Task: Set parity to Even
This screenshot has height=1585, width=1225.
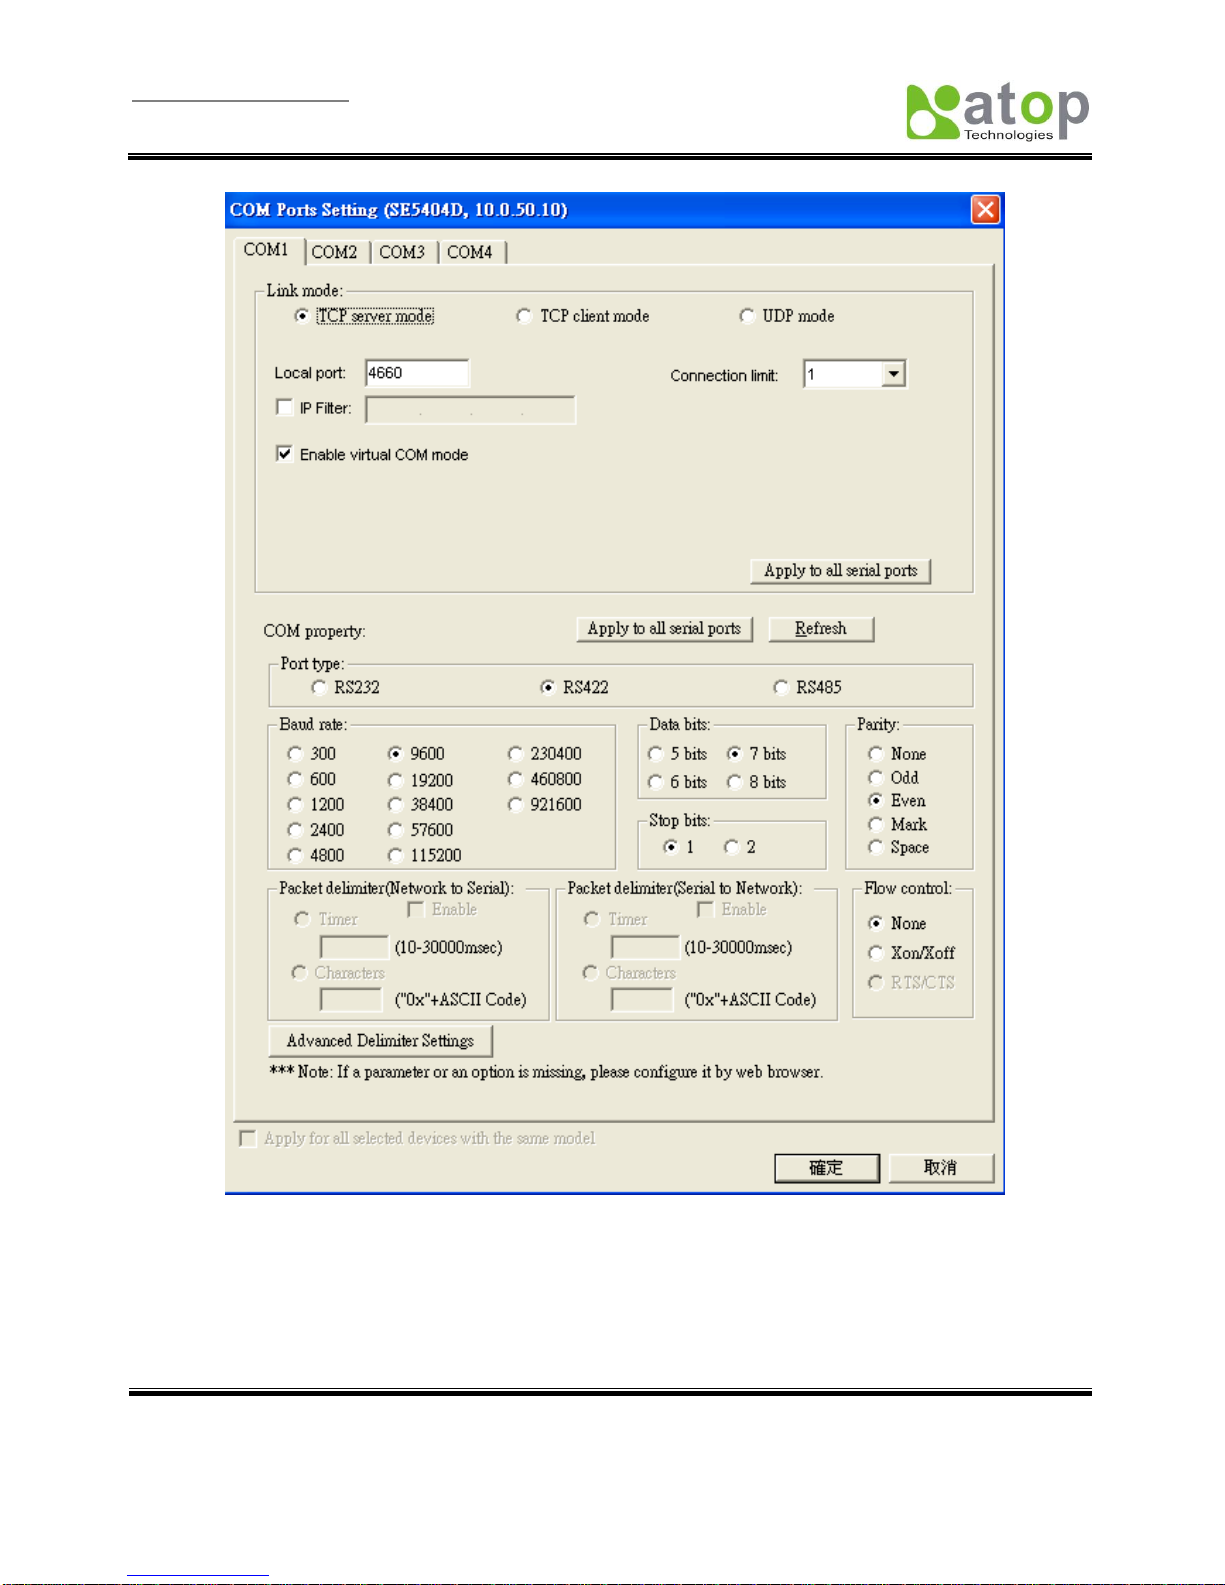Action: pos(875,801)
